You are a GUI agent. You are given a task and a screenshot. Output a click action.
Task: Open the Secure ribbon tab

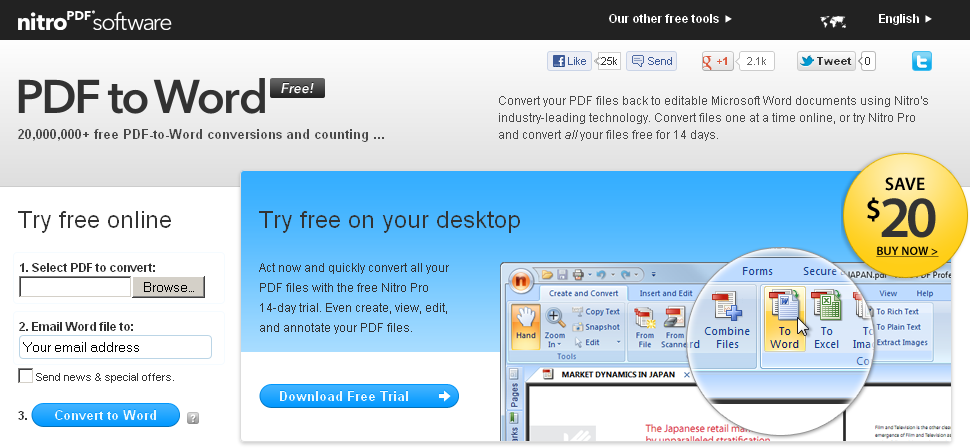coord(819,271)
